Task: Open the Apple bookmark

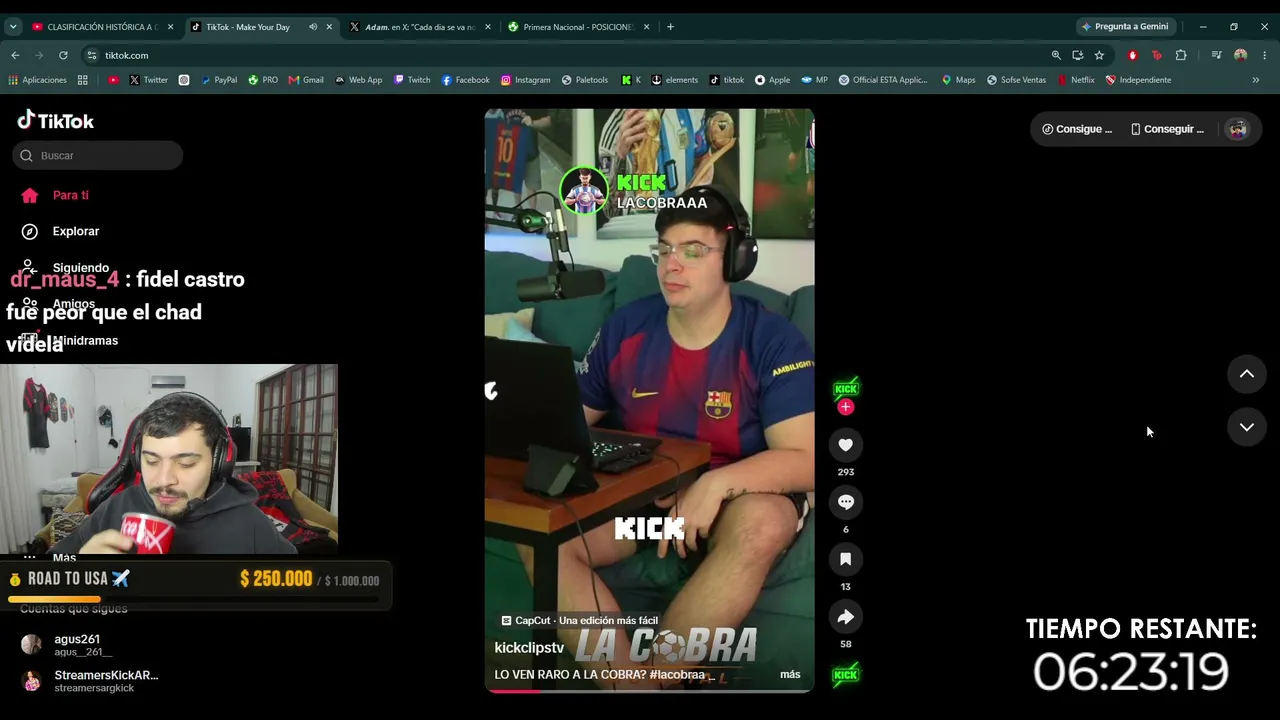Action: point(772,80)
